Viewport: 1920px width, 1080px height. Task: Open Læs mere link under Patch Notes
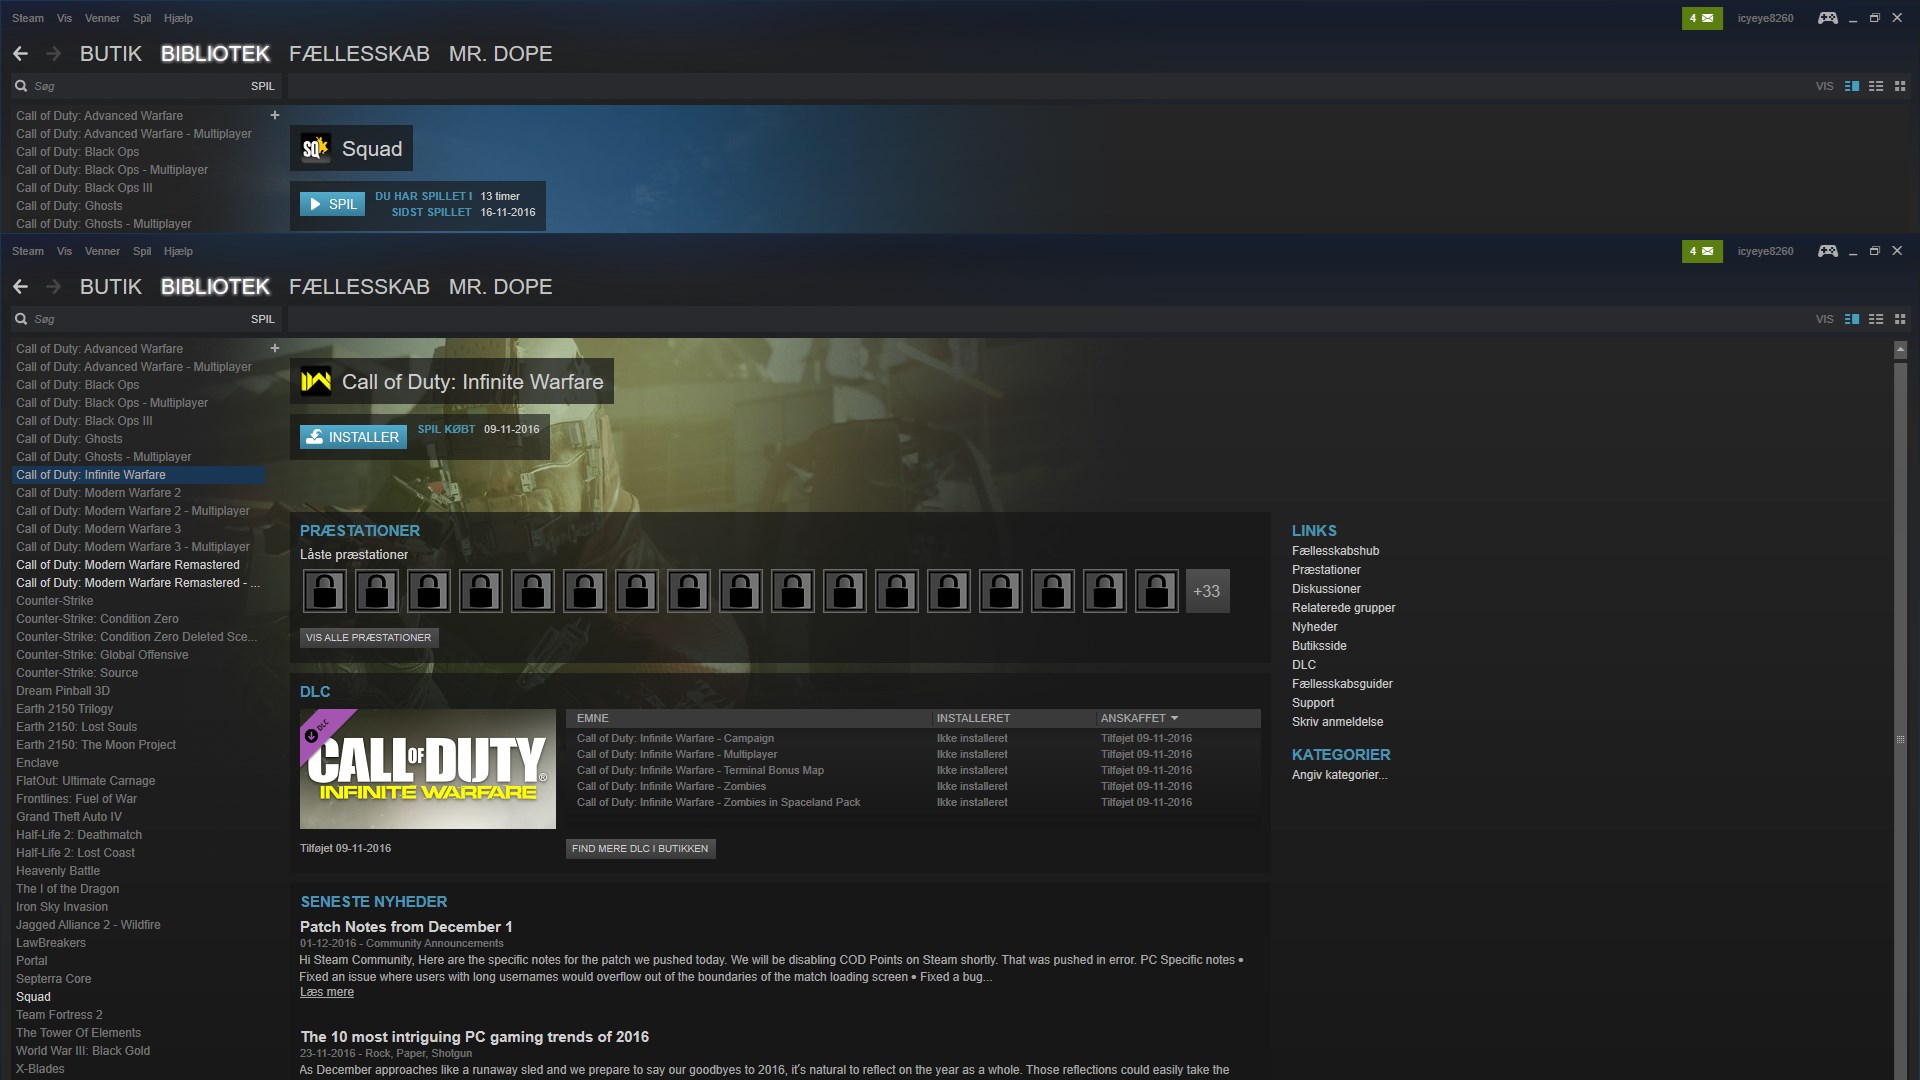click(x=327, y=992)
